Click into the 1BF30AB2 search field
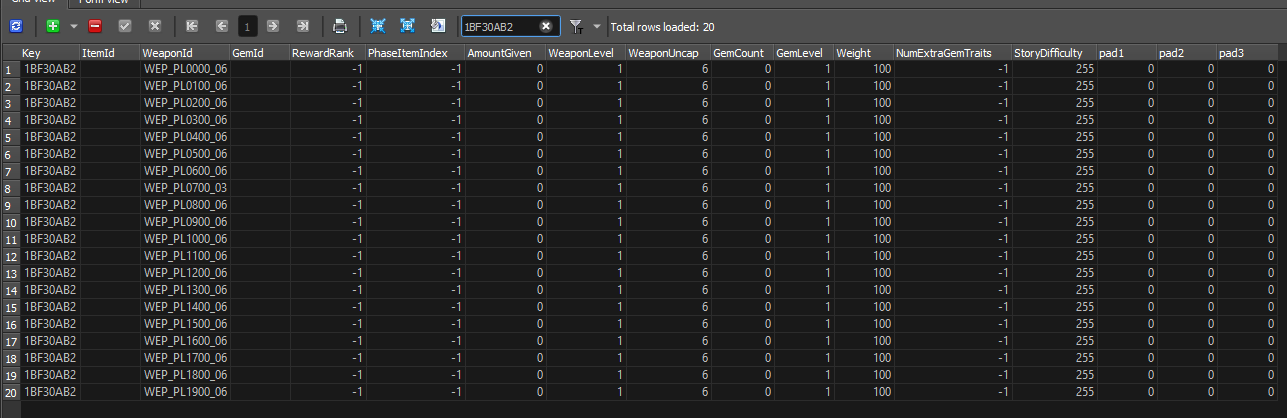1287x418 pixels. tap(498, 26)
